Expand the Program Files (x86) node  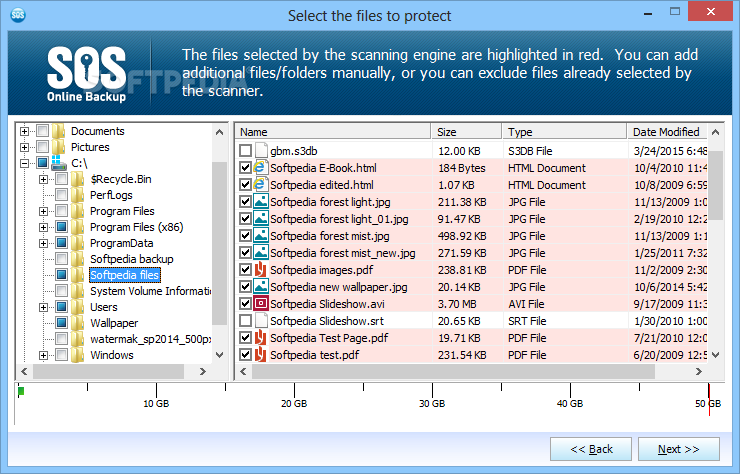point(43,227)
